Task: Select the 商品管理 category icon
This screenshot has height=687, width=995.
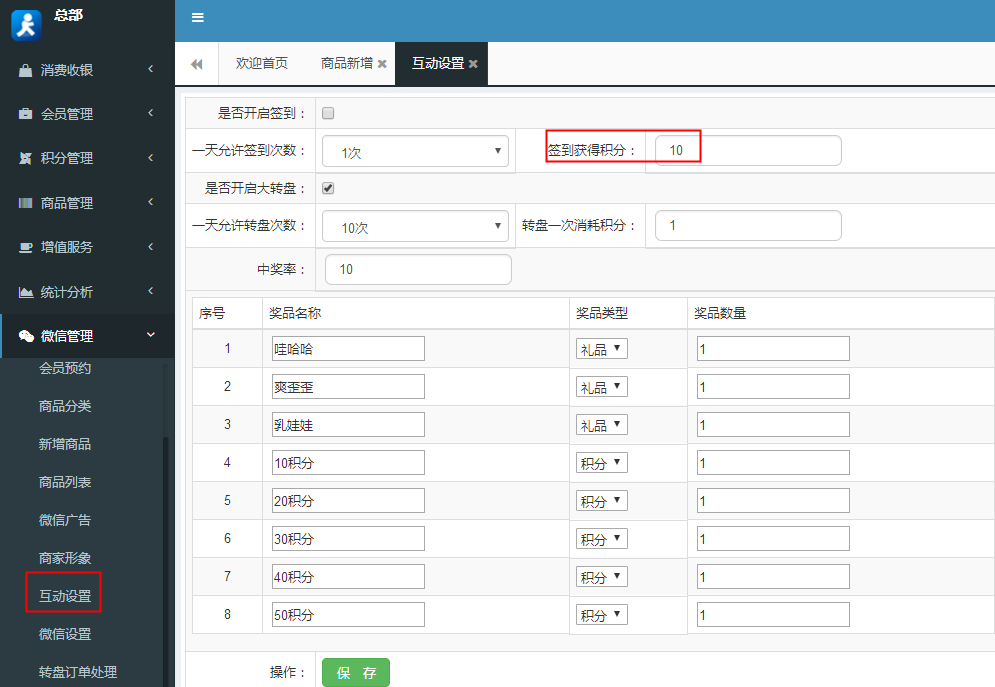Action: (24, 202)
